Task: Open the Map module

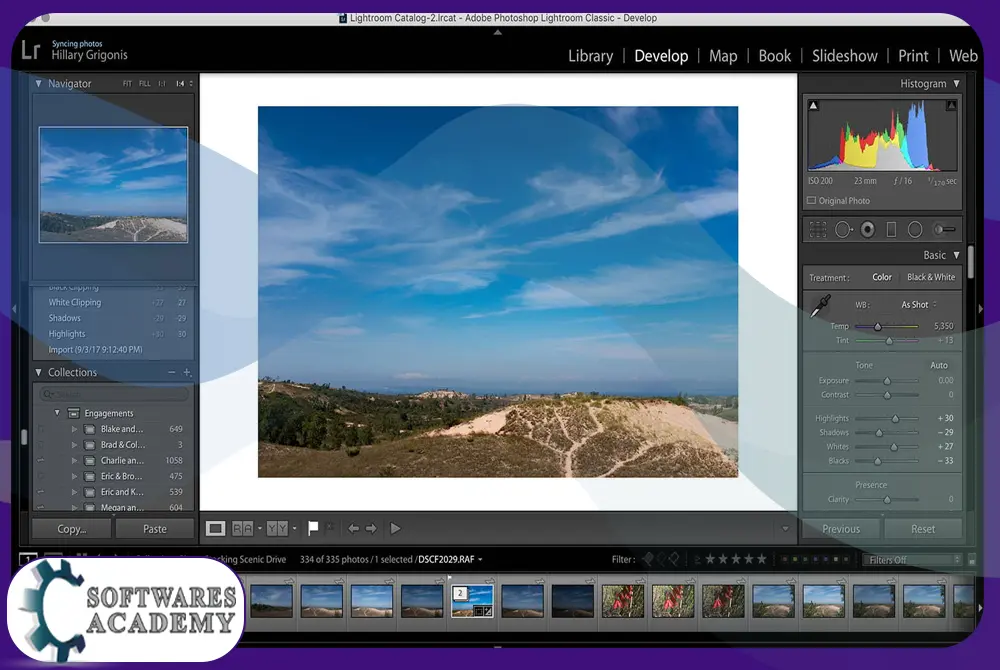Action: [x=723, y=56]
